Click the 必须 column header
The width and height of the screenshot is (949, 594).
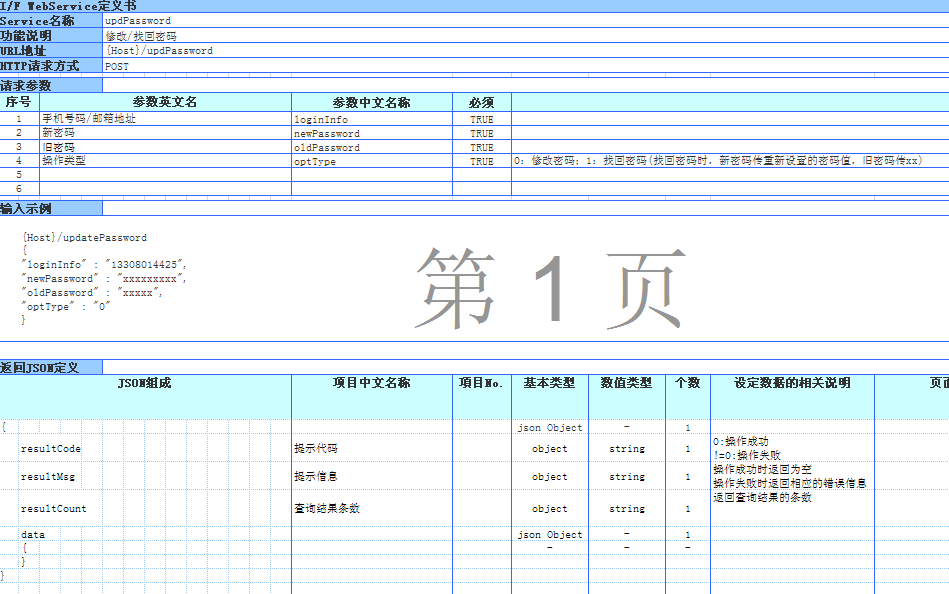482,102
